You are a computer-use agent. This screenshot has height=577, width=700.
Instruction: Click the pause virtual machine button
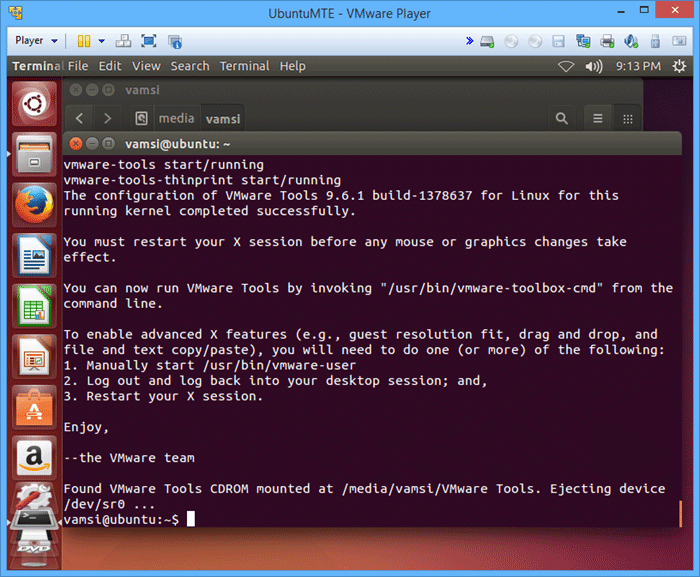coord(83,41)
